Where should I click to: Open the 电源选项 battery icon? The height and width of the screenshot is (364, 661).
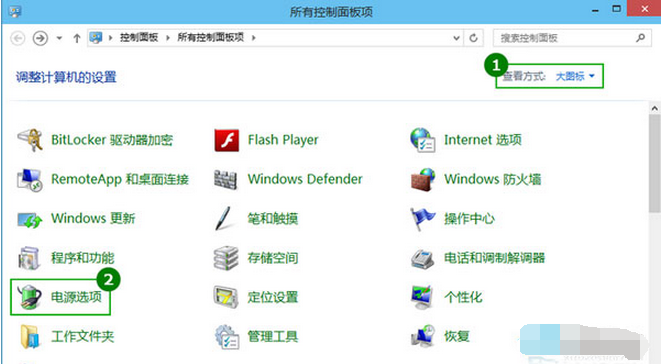(x=29, y=297)
